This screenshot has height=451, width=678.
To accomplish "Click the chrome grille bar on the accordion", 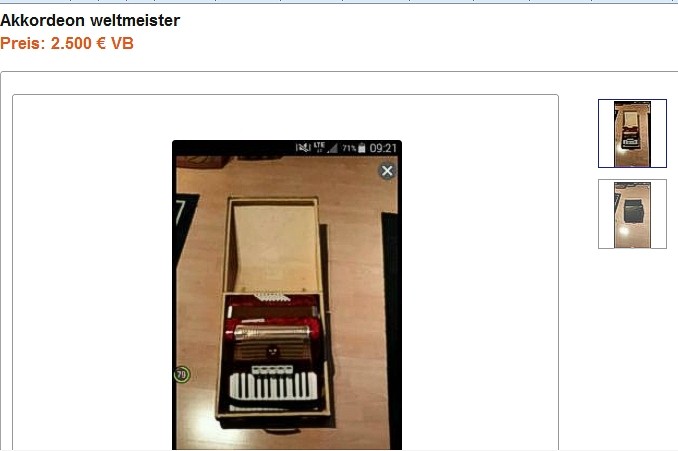I will coord(272,333).
